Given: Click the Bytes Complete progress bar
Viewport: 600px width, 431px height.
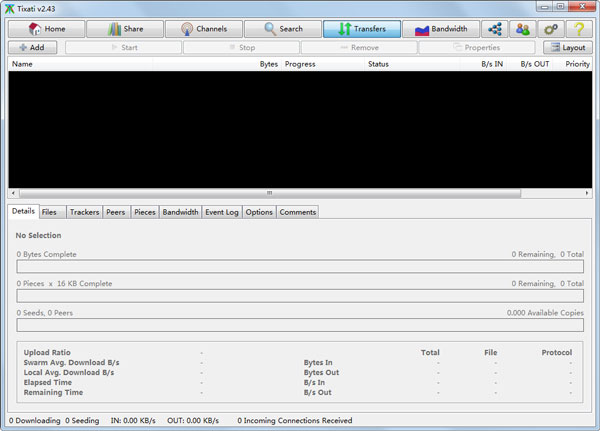Looking at the screenshot, I should (x=300, y=266).
